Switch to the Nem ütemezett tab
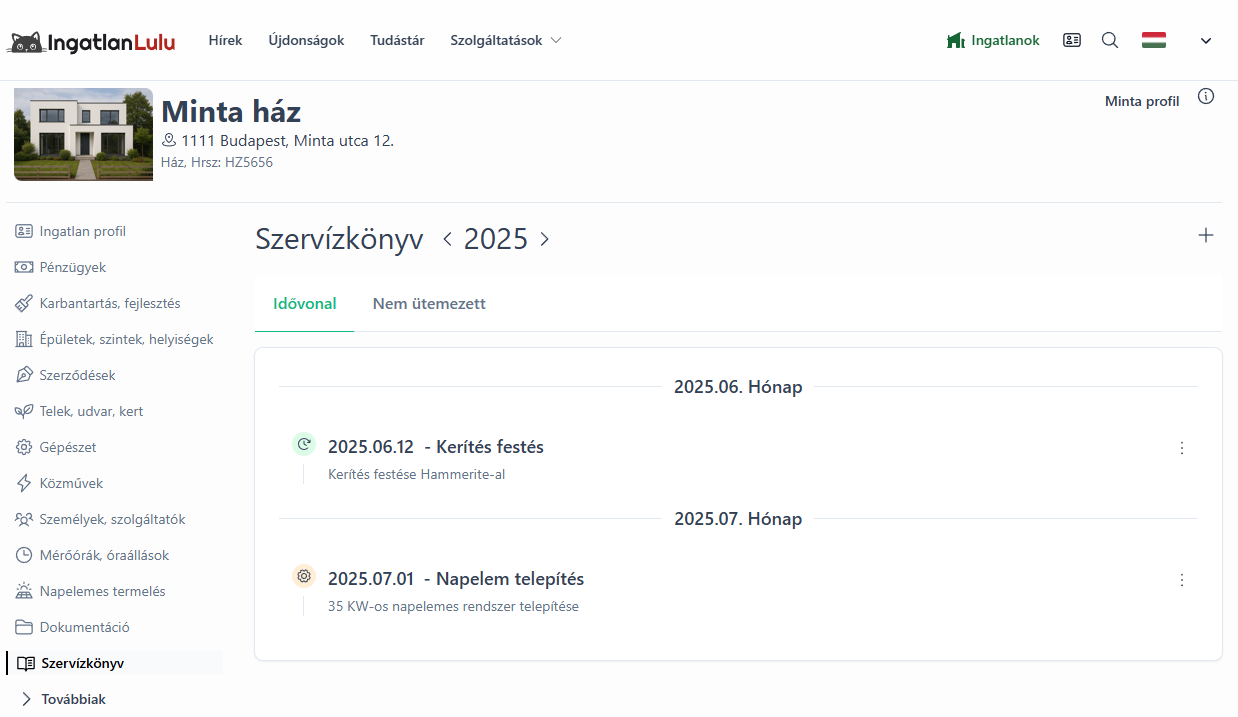The height and width of the screenshot is (717, 1238). (x=429, y=304)
